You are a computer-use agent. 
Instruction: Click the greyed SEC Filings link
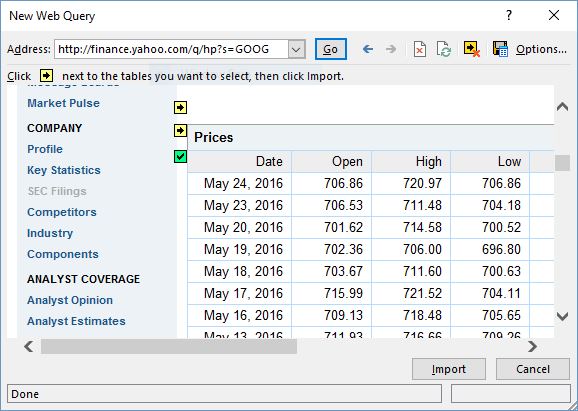coord(57,191)
